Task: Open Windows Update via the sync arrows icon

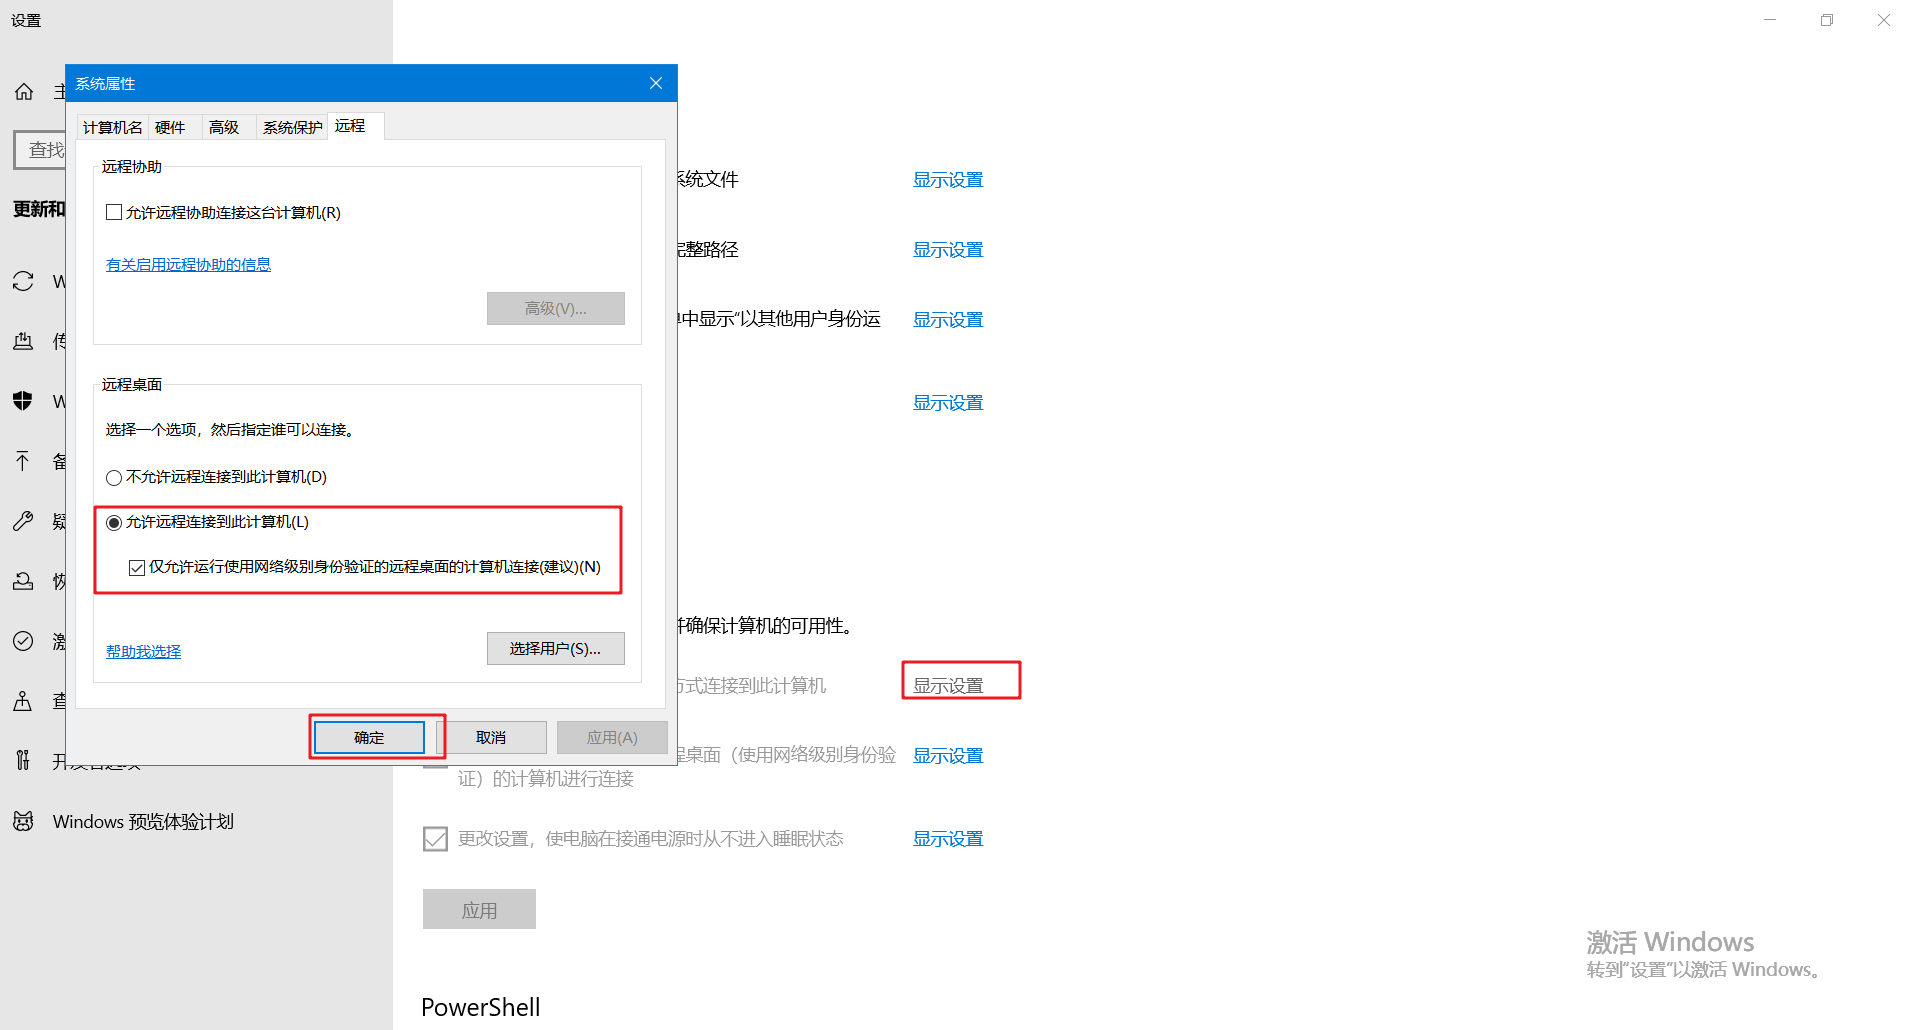Action: [x=23, y=282]
